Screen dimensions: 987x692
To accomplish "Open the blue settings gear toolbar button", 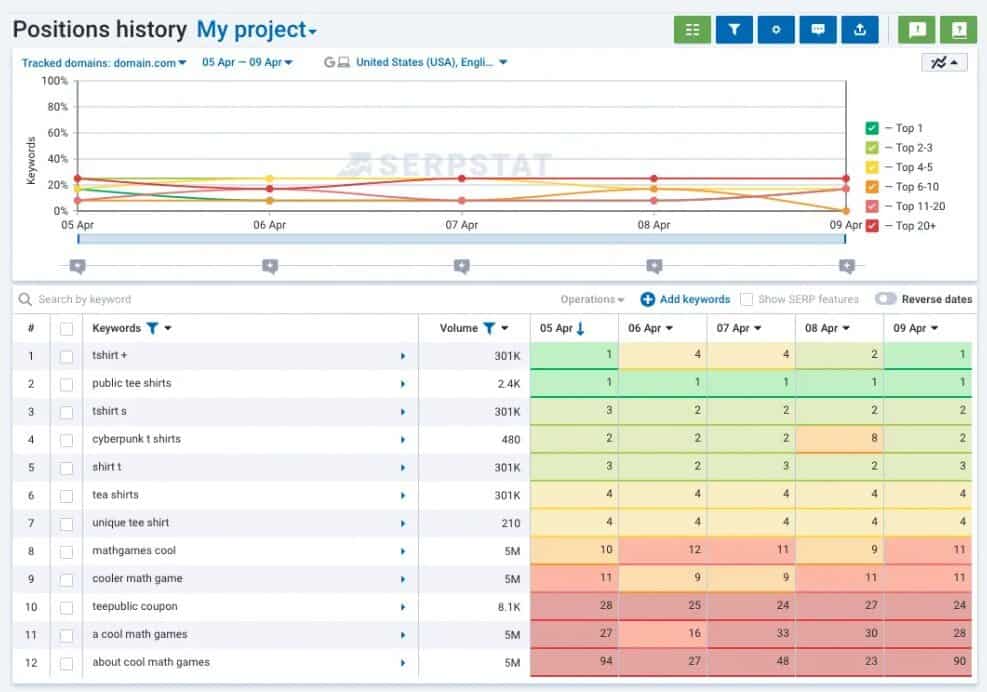I will point(776,30).
